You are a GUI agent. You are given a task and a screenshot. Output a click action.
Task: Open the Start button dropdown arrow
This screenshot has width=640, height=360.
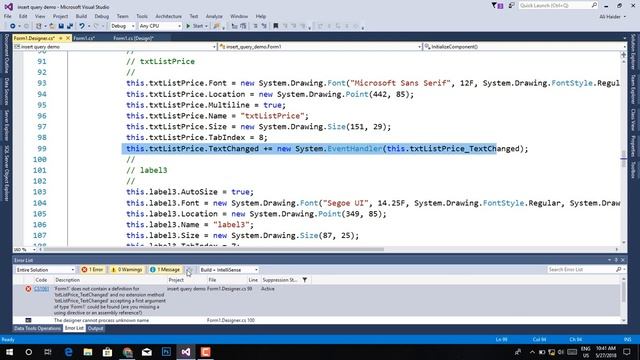coord(206,26)
